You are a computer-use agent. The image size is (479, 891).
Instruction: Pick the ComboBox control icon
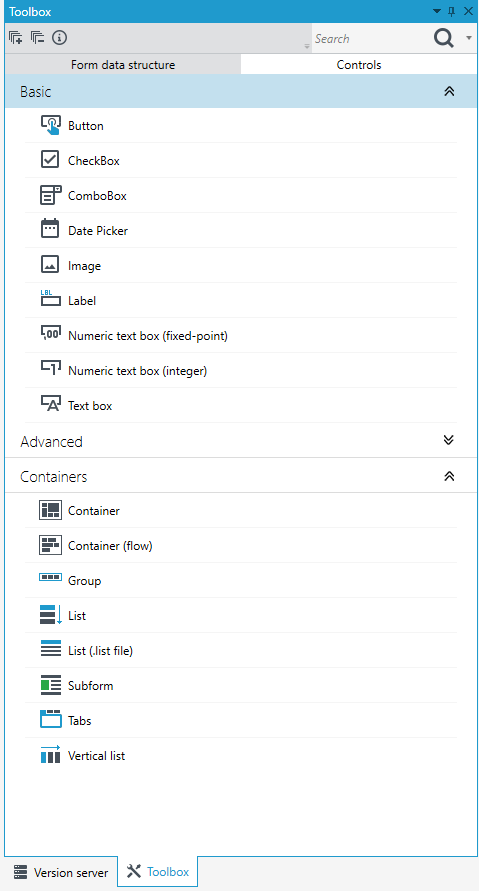click(51, 195)
